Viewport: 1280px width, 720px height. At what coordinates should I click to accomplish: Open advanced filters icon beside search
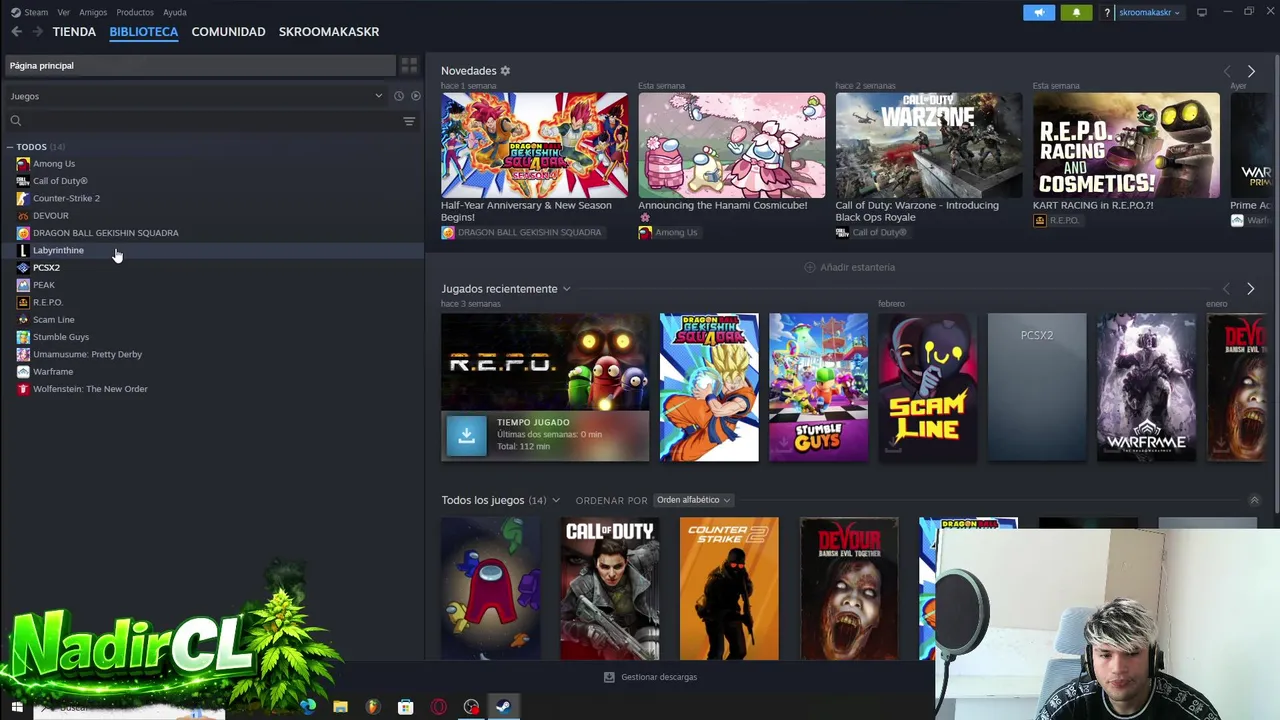pos(409,121)
